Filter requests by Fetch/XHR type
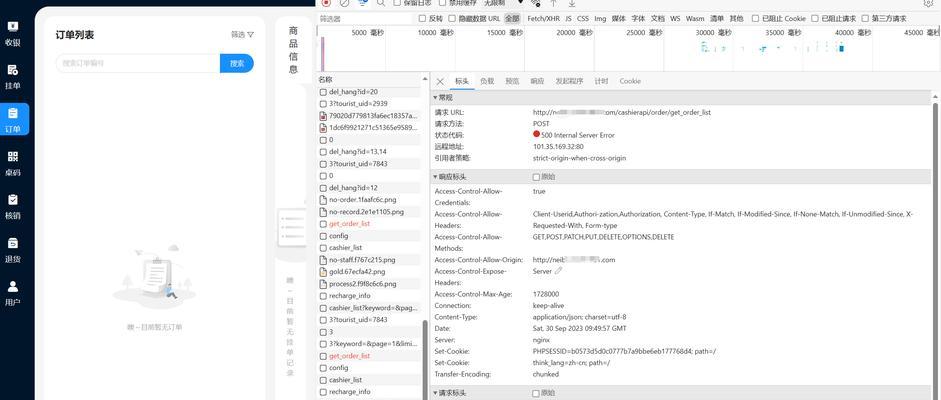This screenshot has width=941, height=400. tap(543, 19)
